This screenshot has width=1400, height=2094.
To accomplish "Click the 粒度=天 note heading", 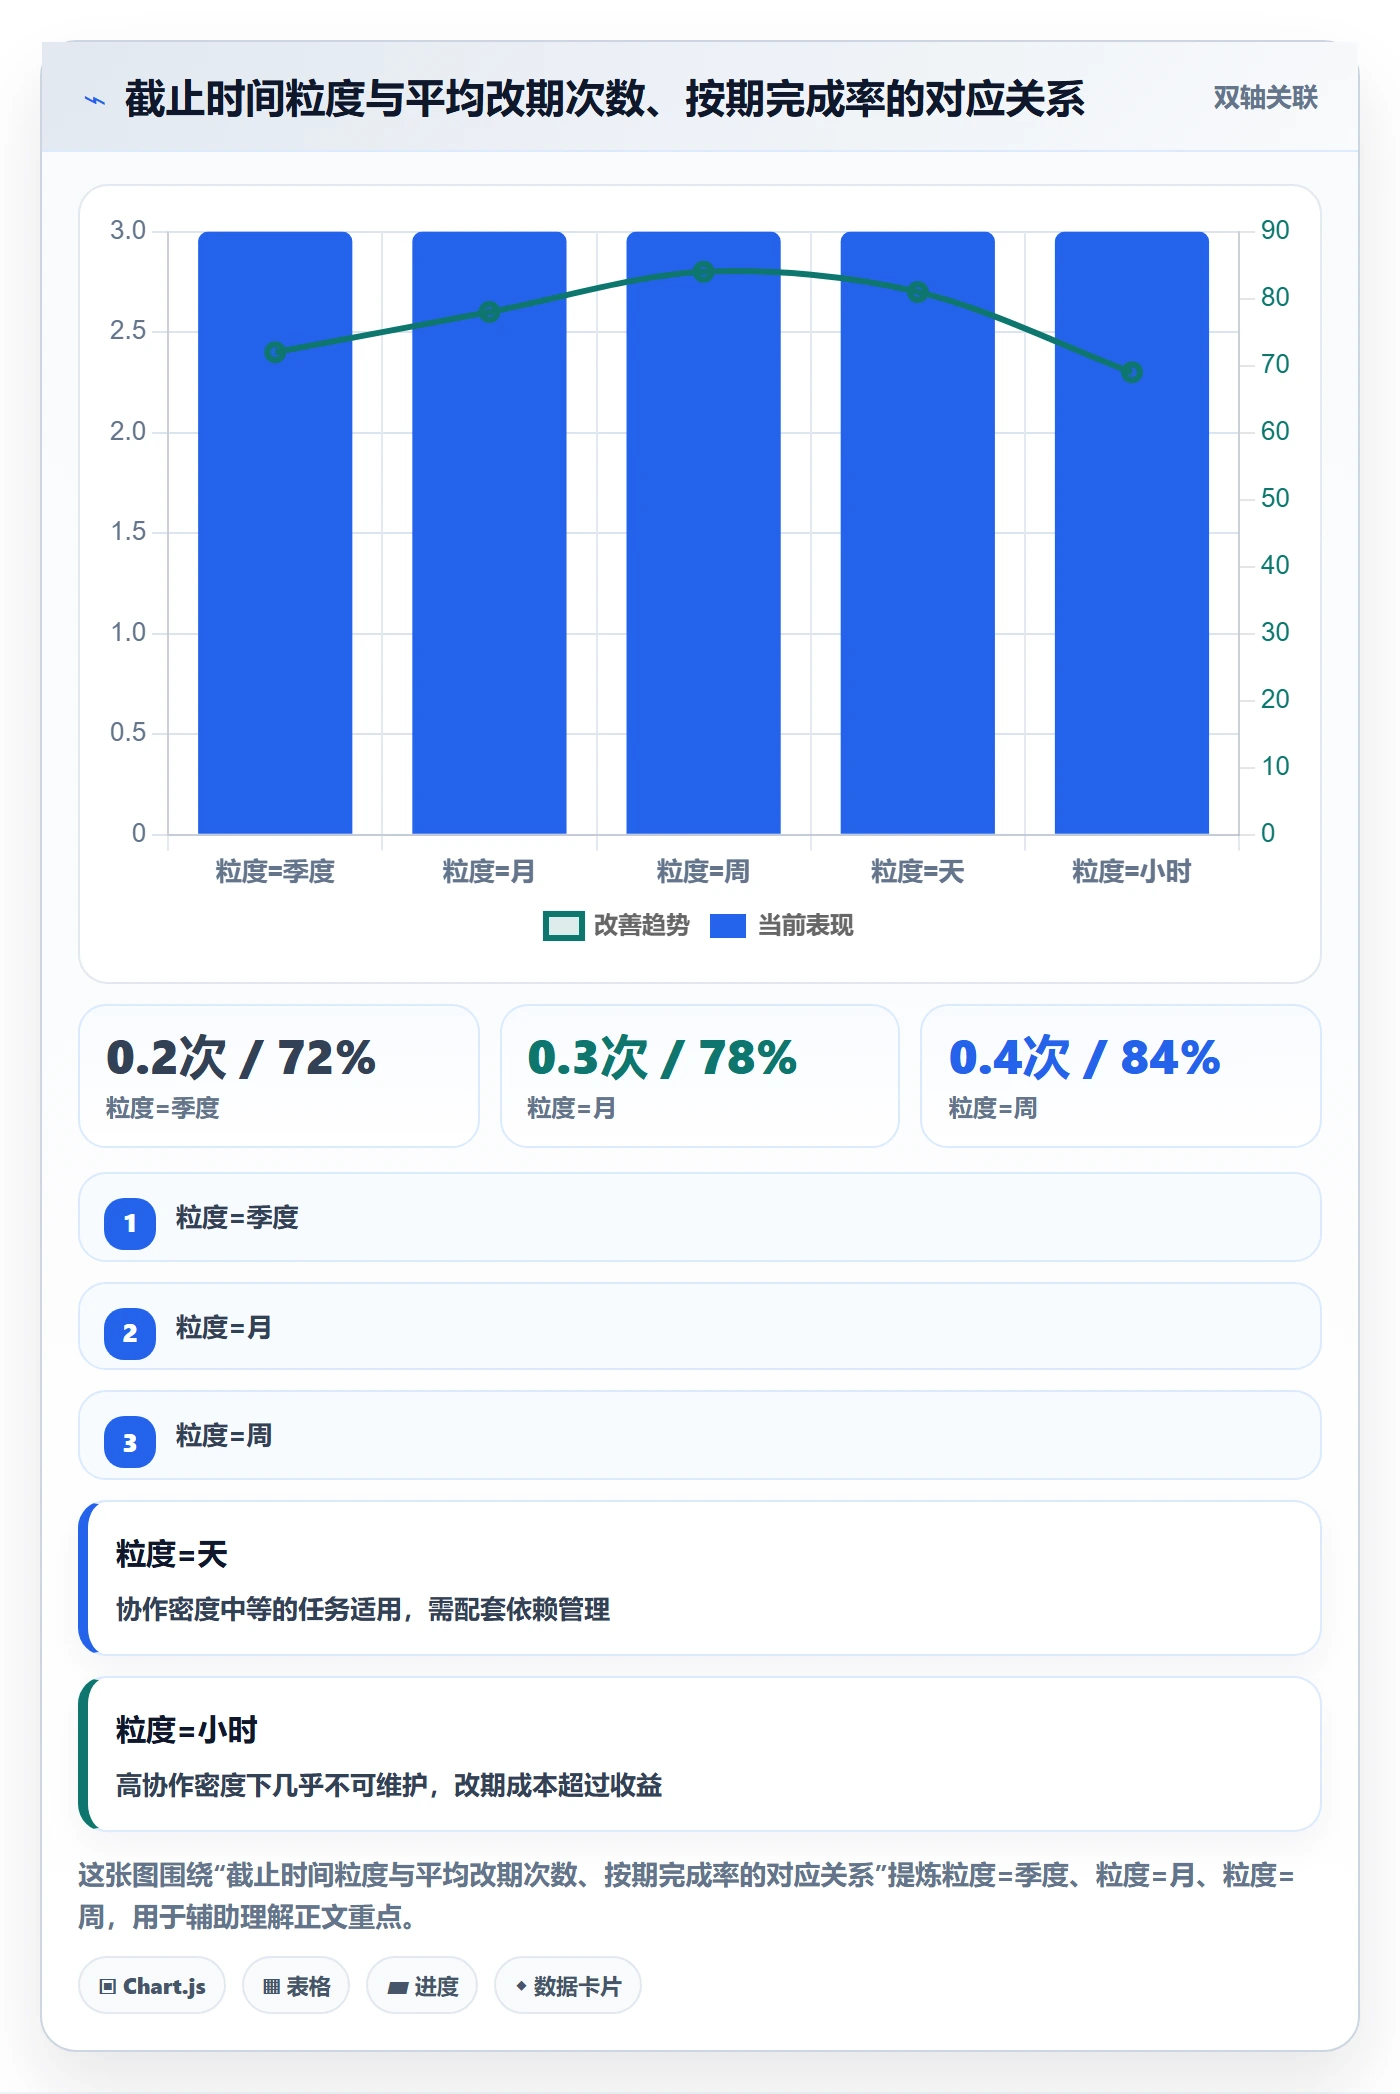I will coord(172,1554).
